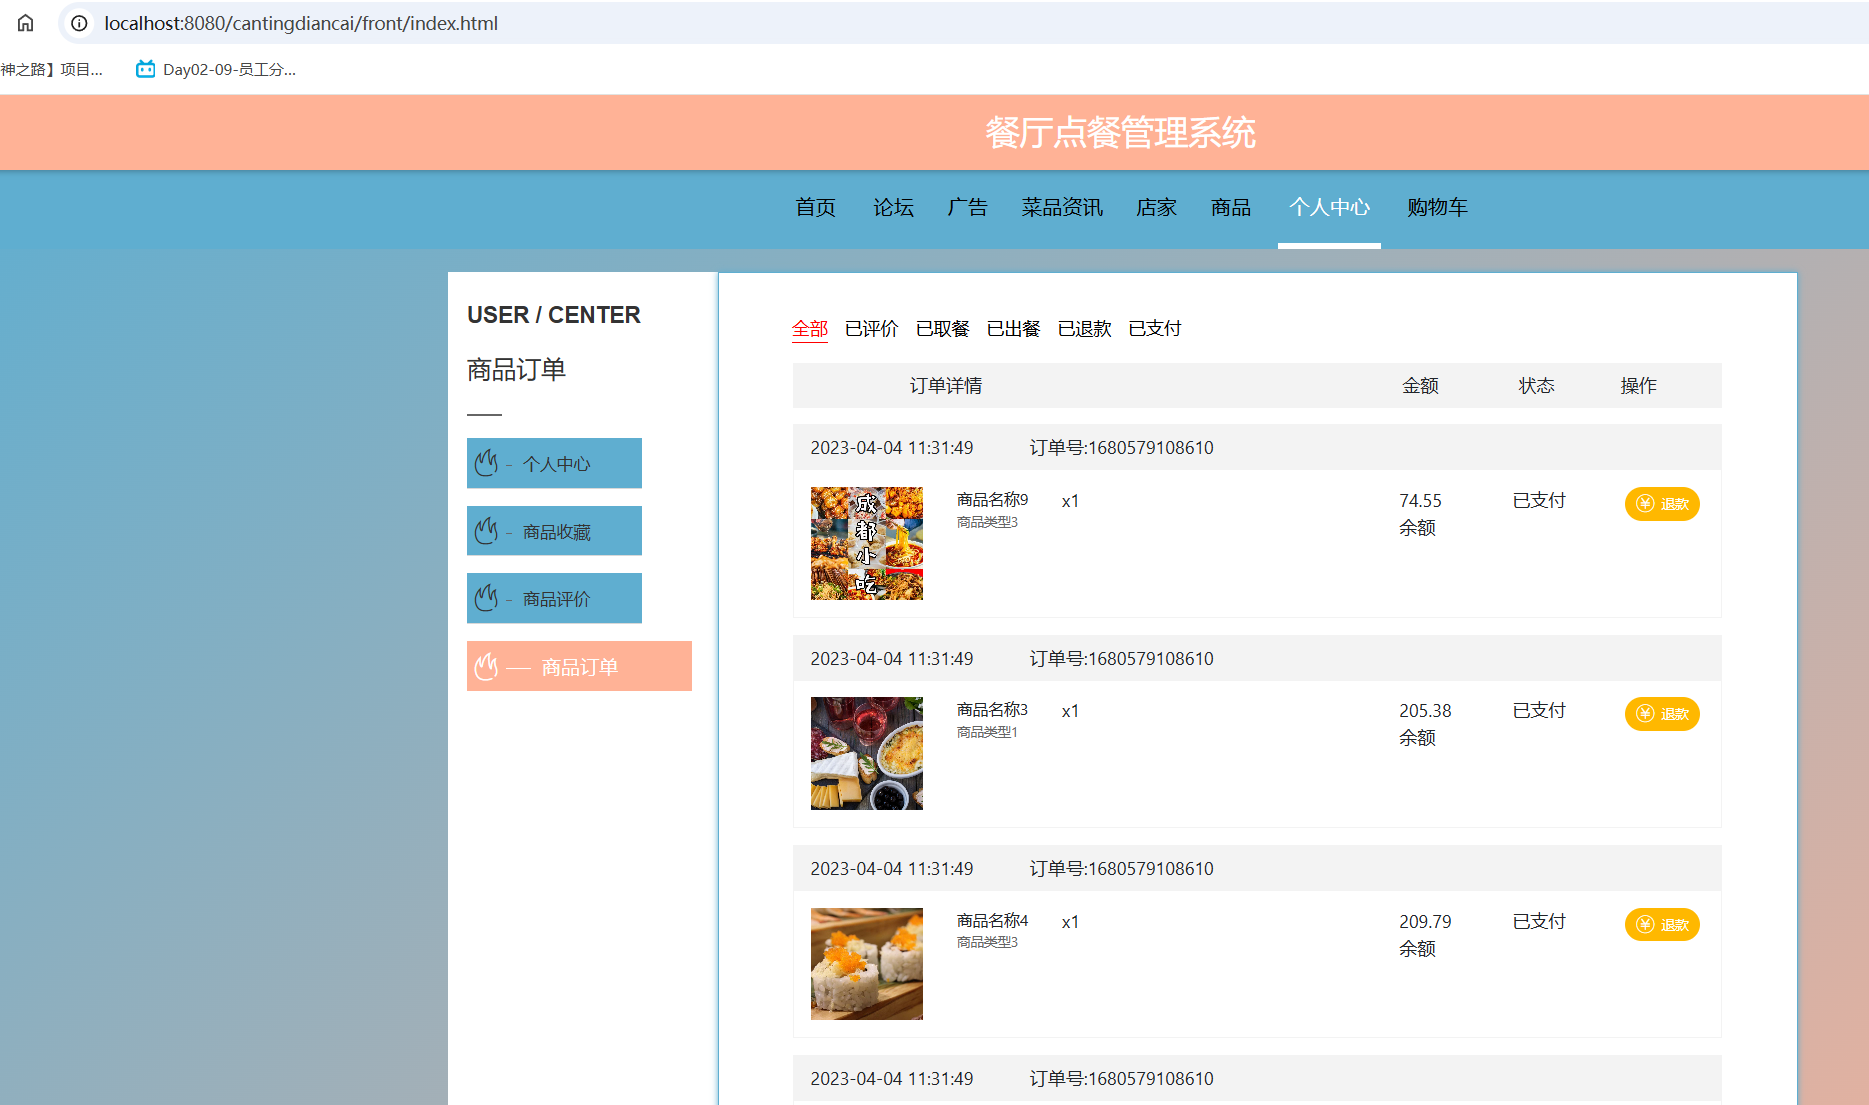The width and height of the screenshot is (1869, 1105).
Task: Click 退款 for 商品名称4 order
Action: pyautogui.click(x=1661, y=924)
